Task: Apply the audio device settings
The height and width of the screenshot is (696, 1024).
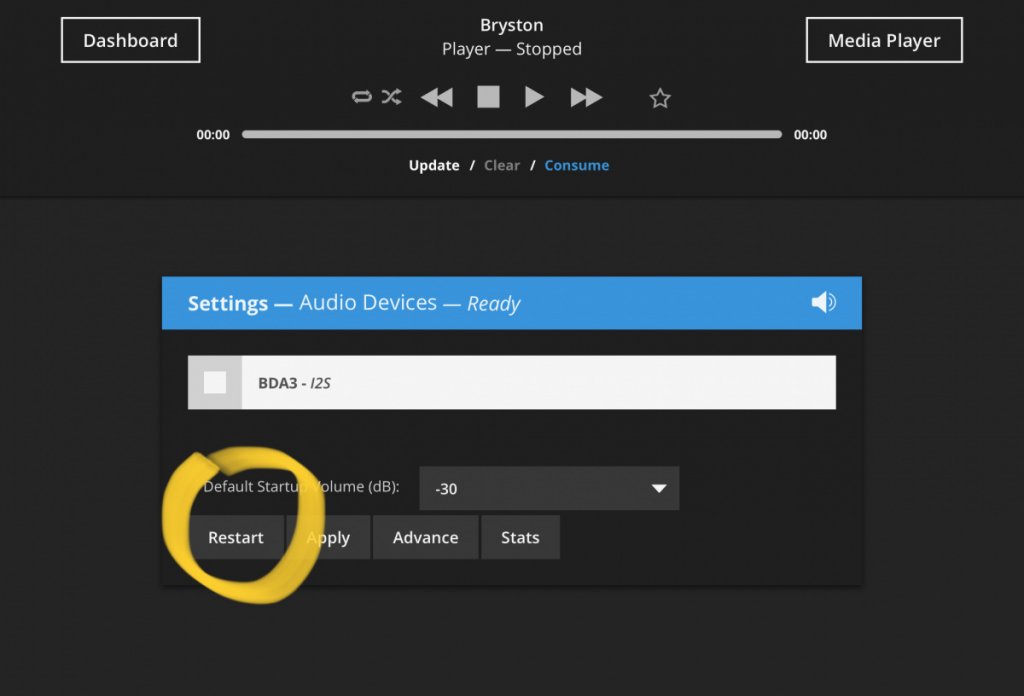Action: coord(328,537)
